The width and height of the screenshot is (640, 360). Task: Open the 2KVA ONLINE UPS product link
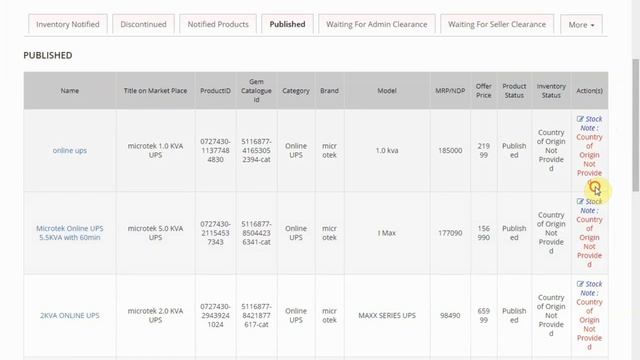click(x=70, y=316)
